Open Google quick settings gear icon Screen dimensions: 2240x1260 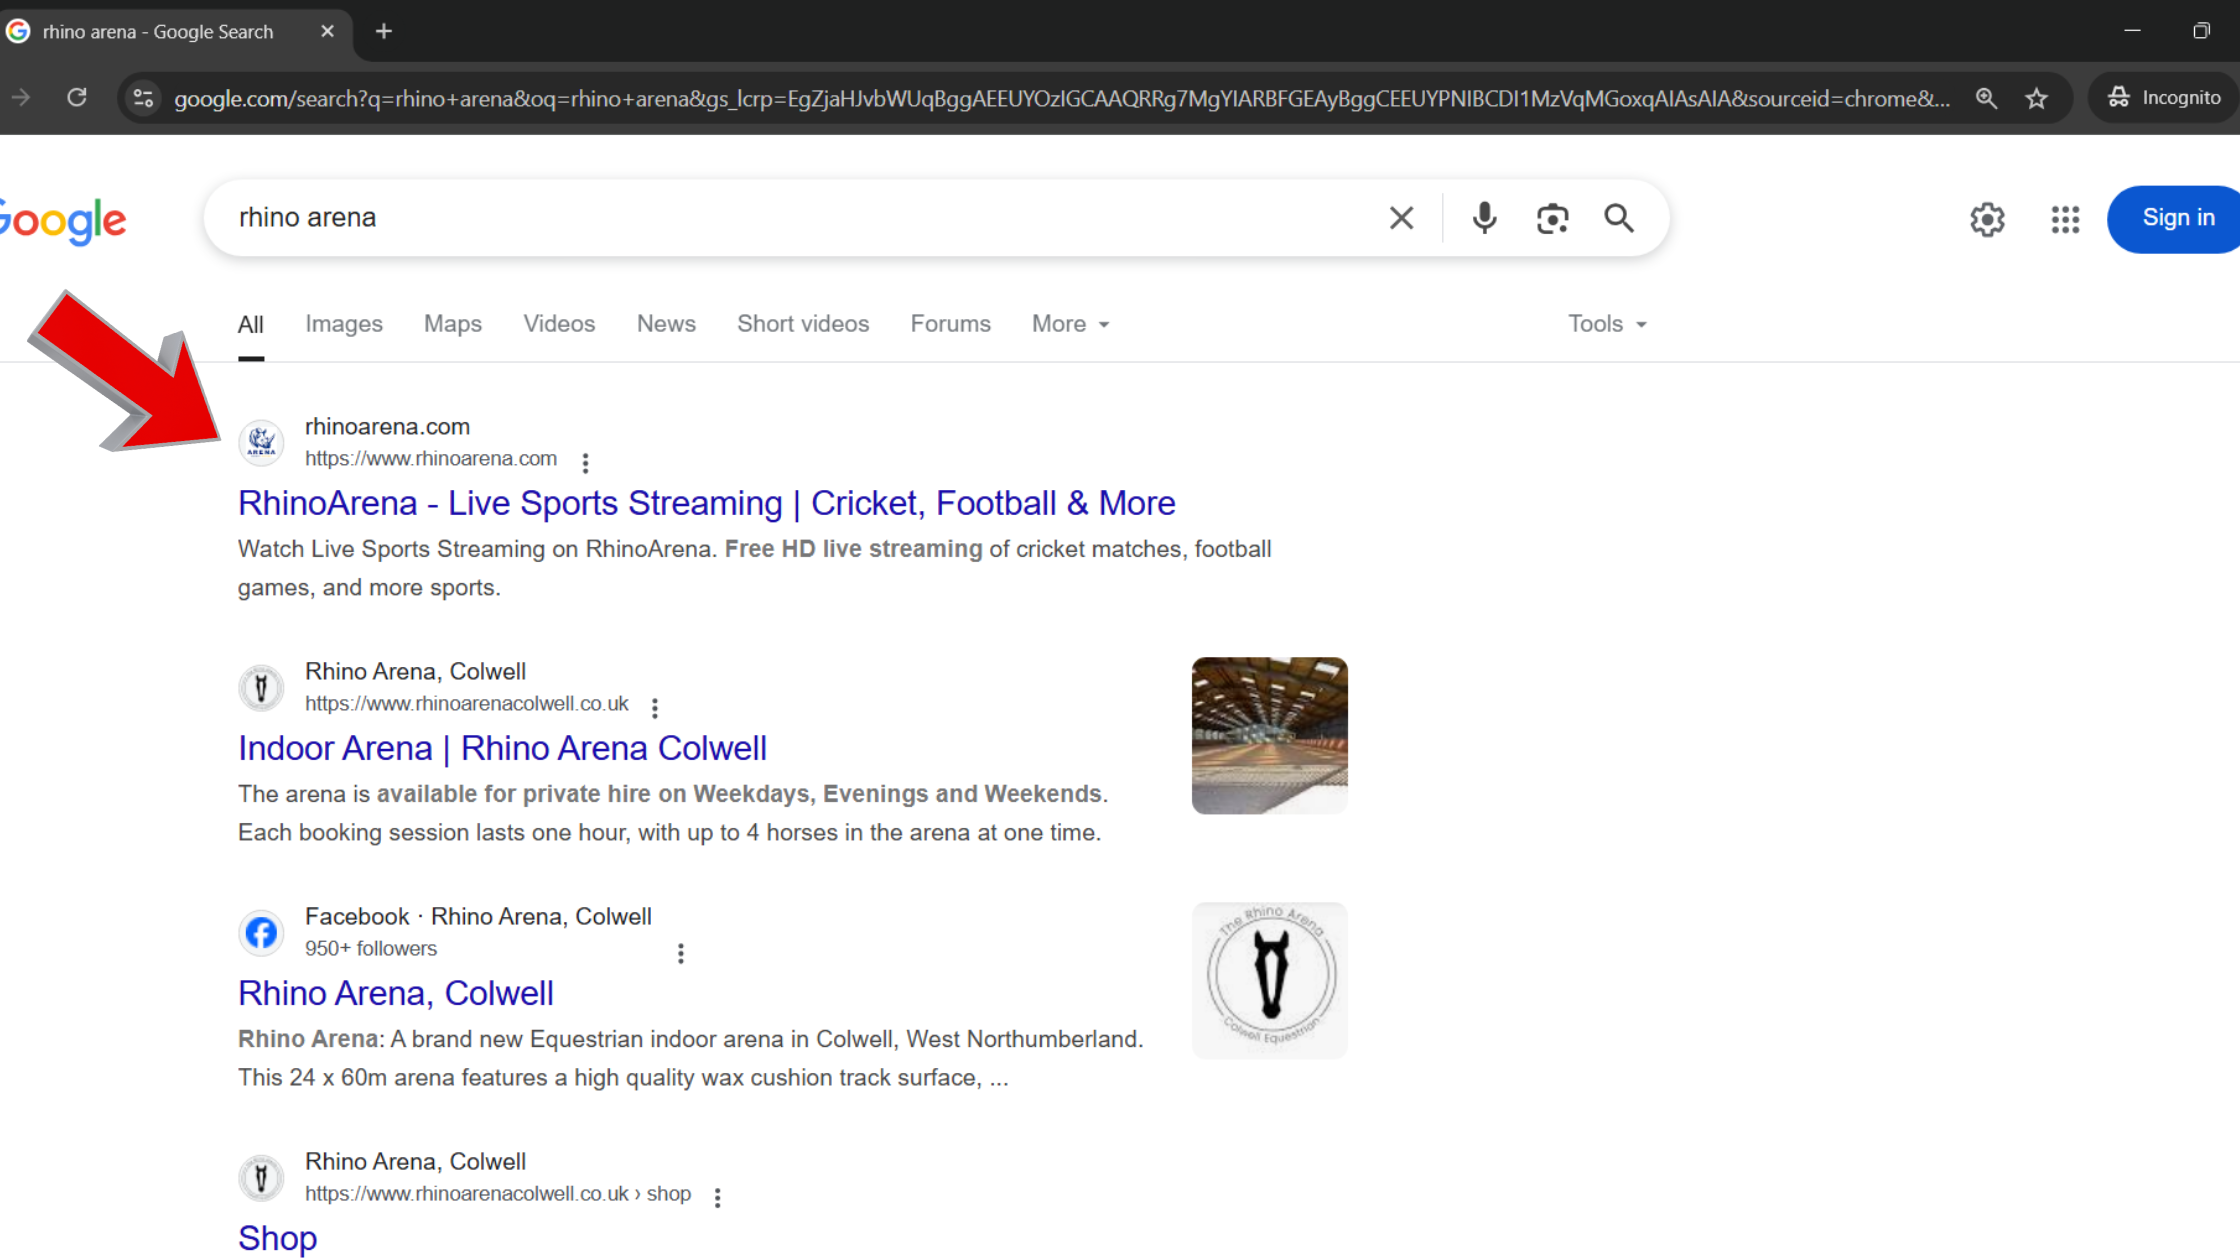(x=1987, y=219)
